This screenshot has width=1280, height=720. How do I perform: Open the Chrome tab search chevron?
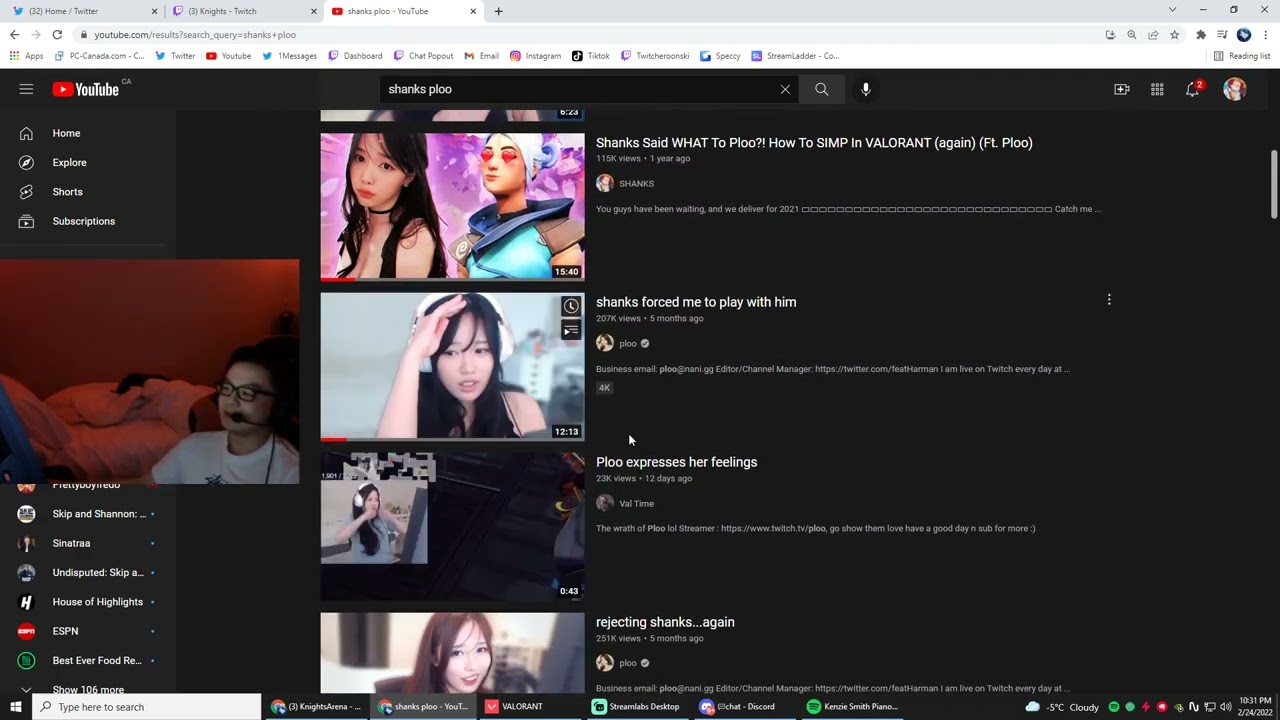point(1172,10)
